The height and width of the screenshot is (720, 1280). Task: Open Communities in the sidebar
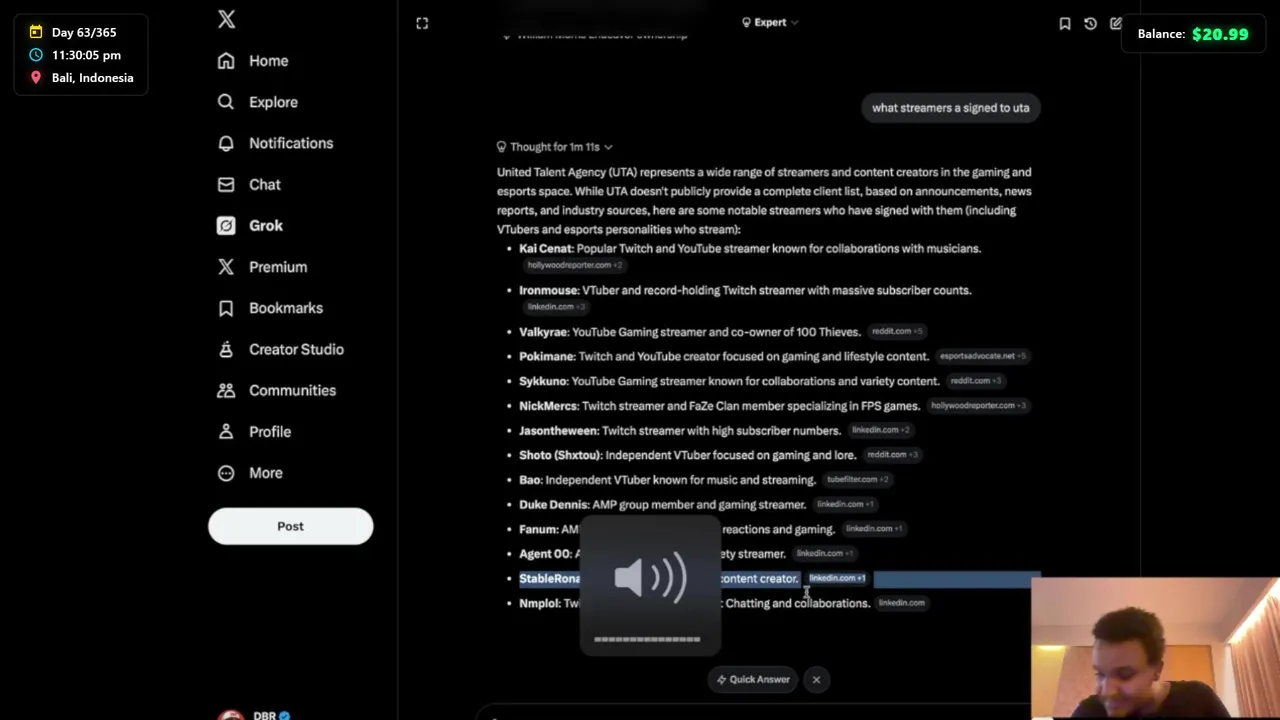click(x=276, y=390)
